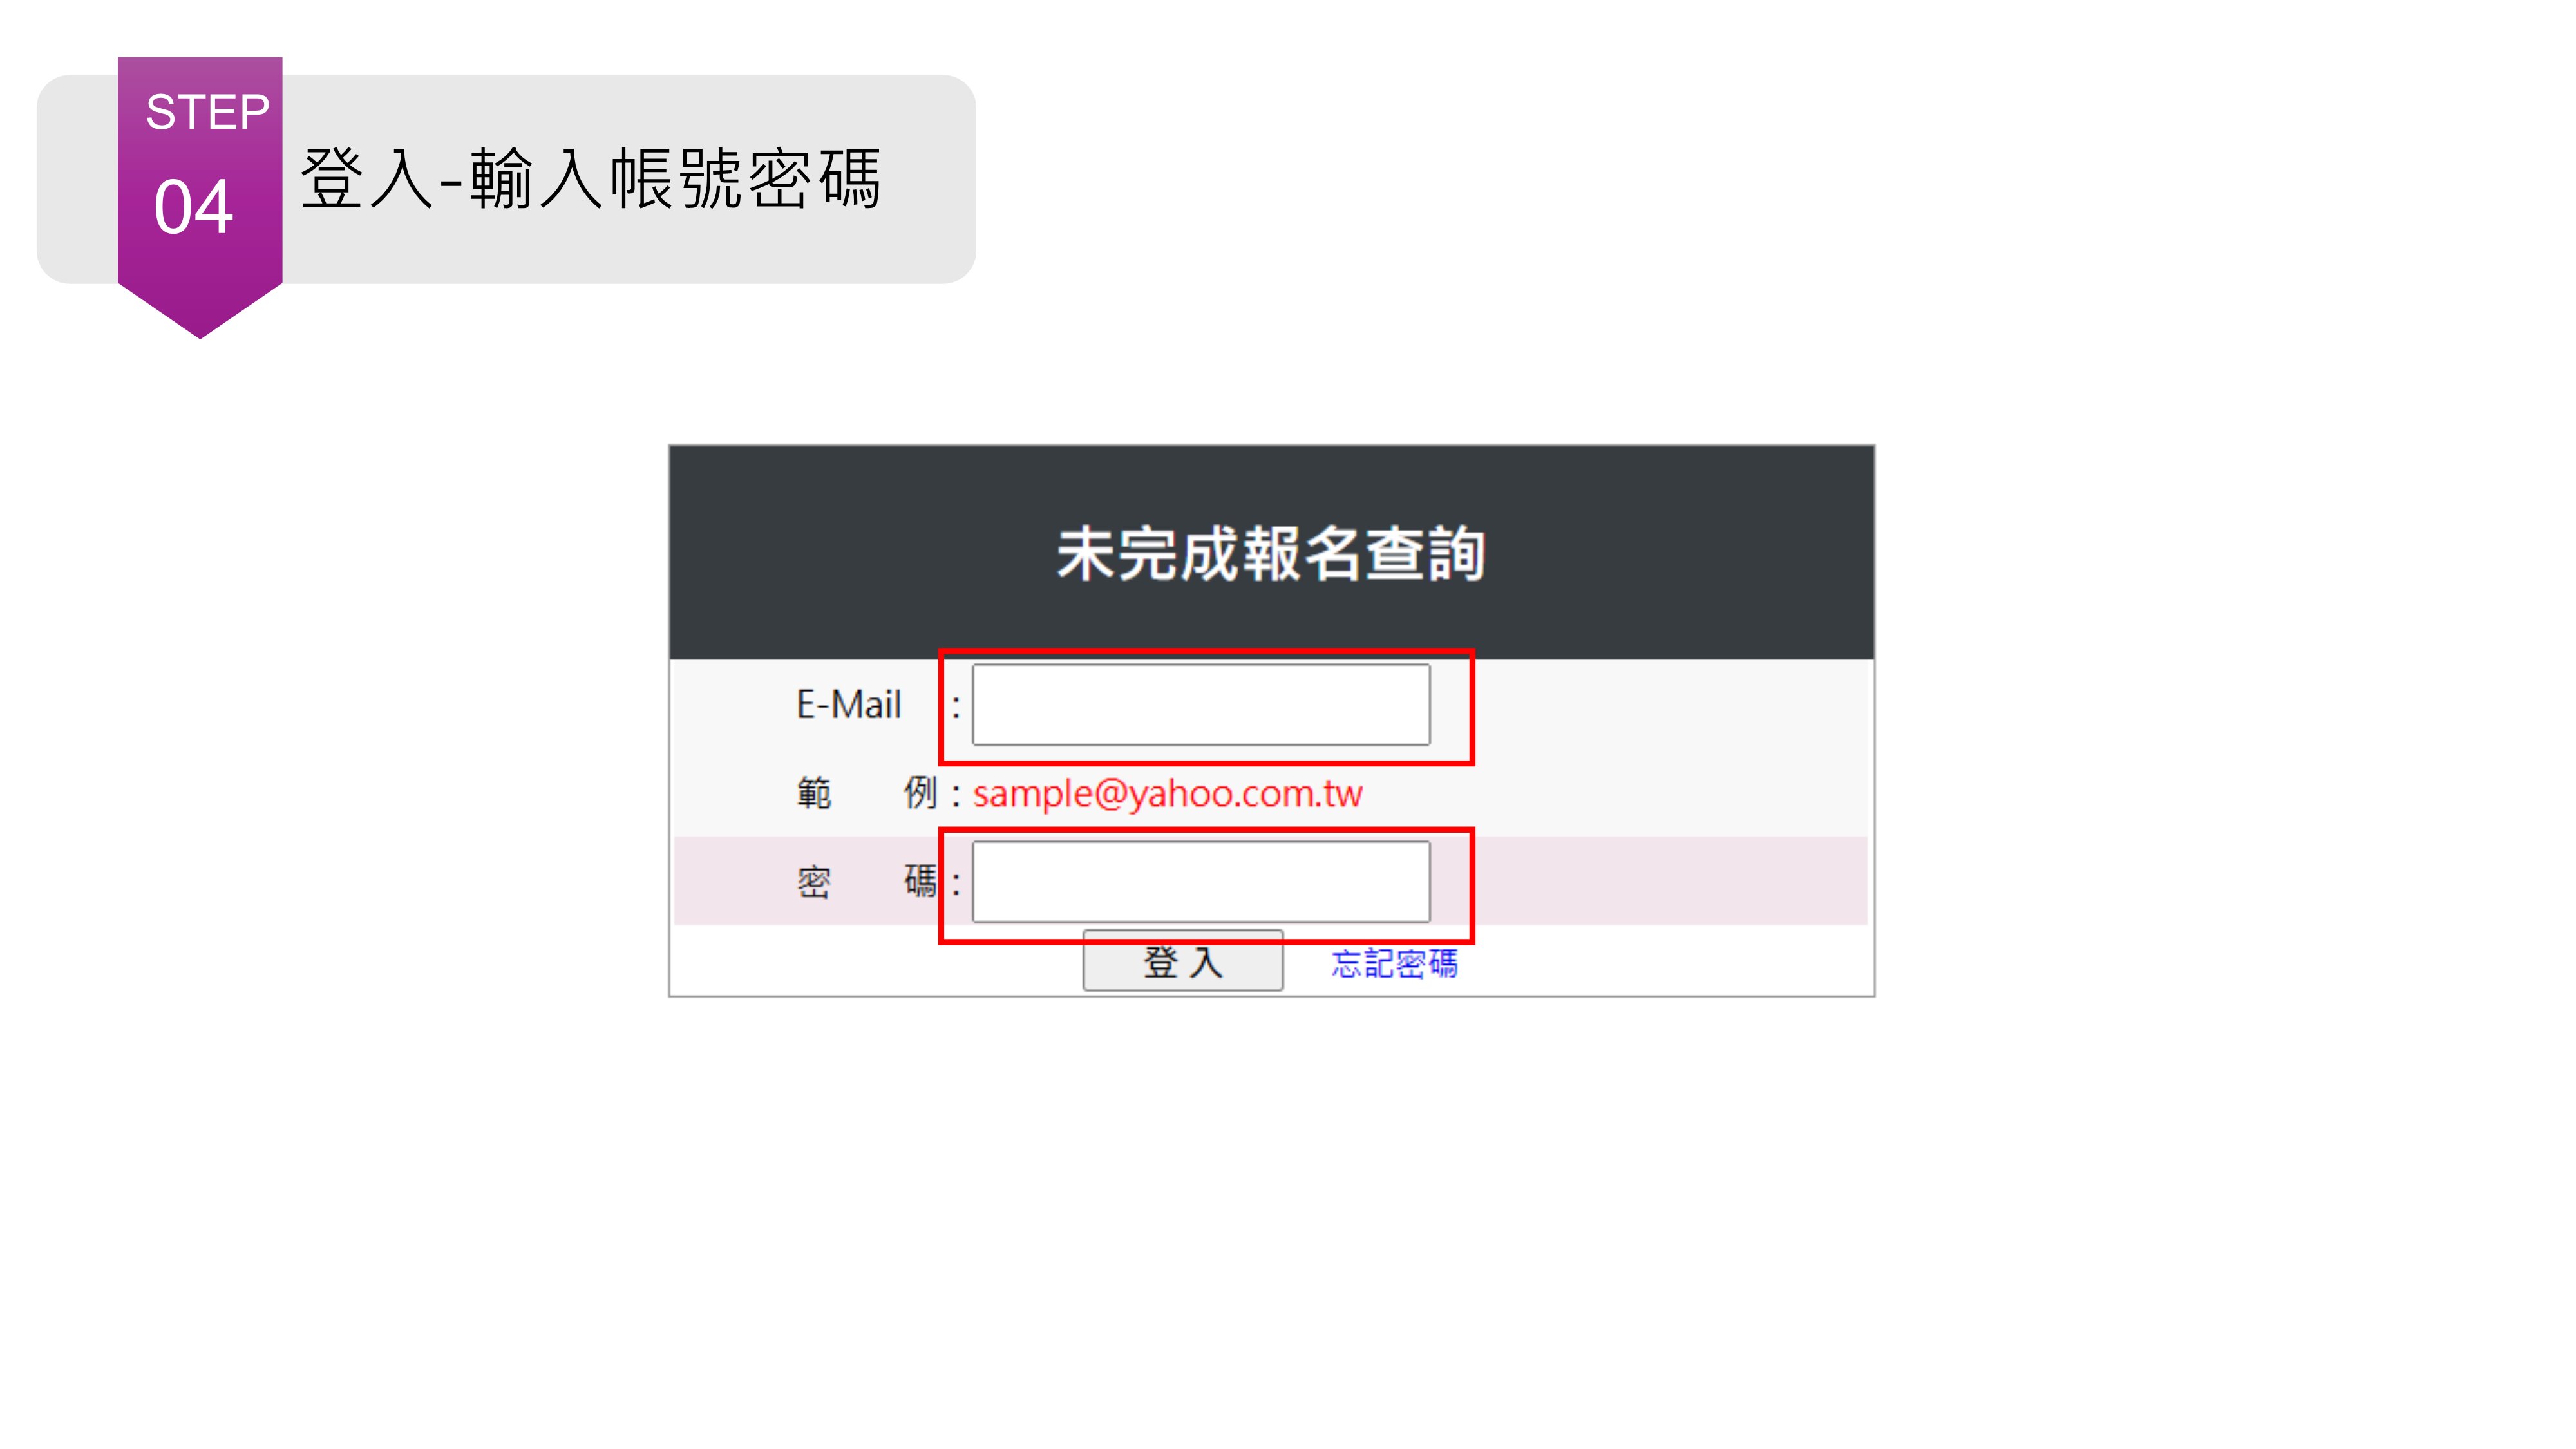Viewport: 2576px width, 1449px height.
Task: Open the 忘記密碼 forgot password link
Action: click(x=1394, y=963)
